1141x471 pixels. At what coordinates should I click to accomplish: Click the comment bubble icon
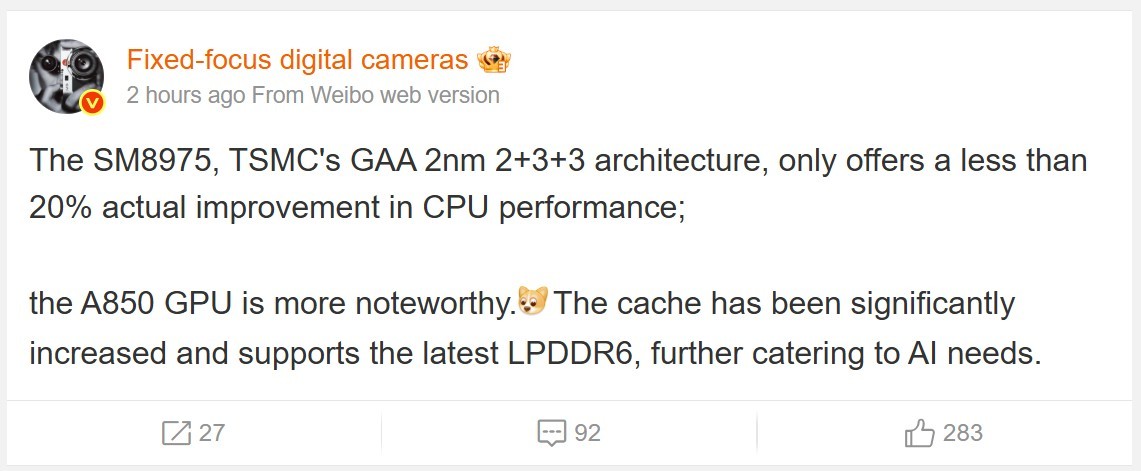552,433
